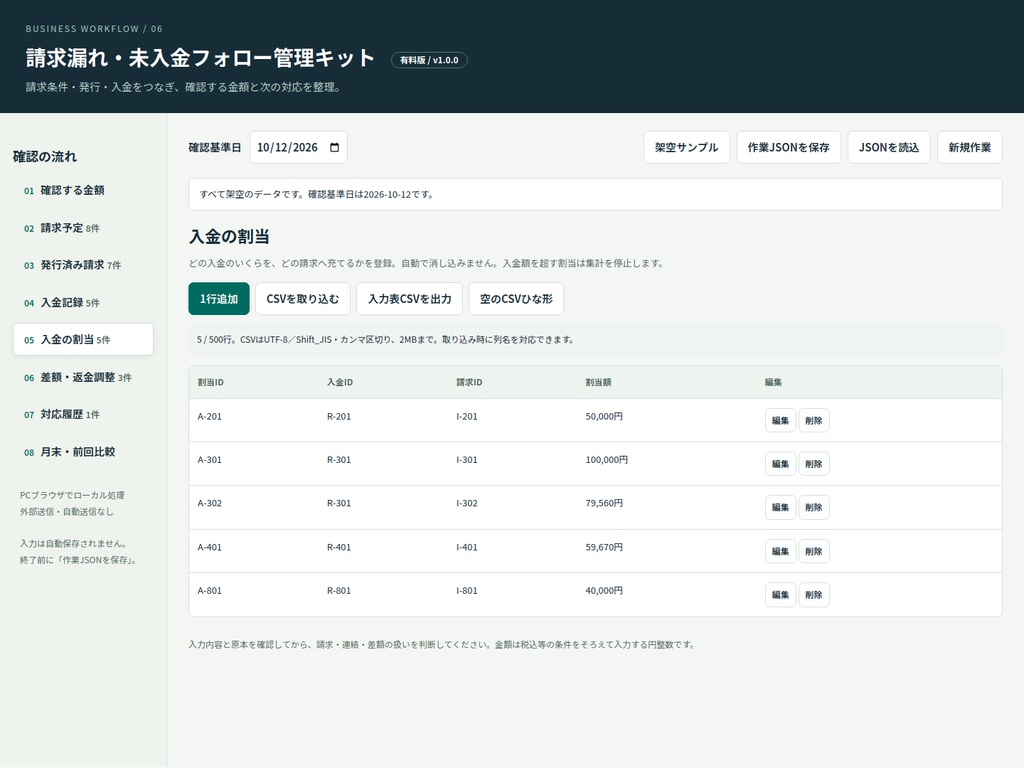Edit row A-302
1024x768 pixels.
pos(780,507)
